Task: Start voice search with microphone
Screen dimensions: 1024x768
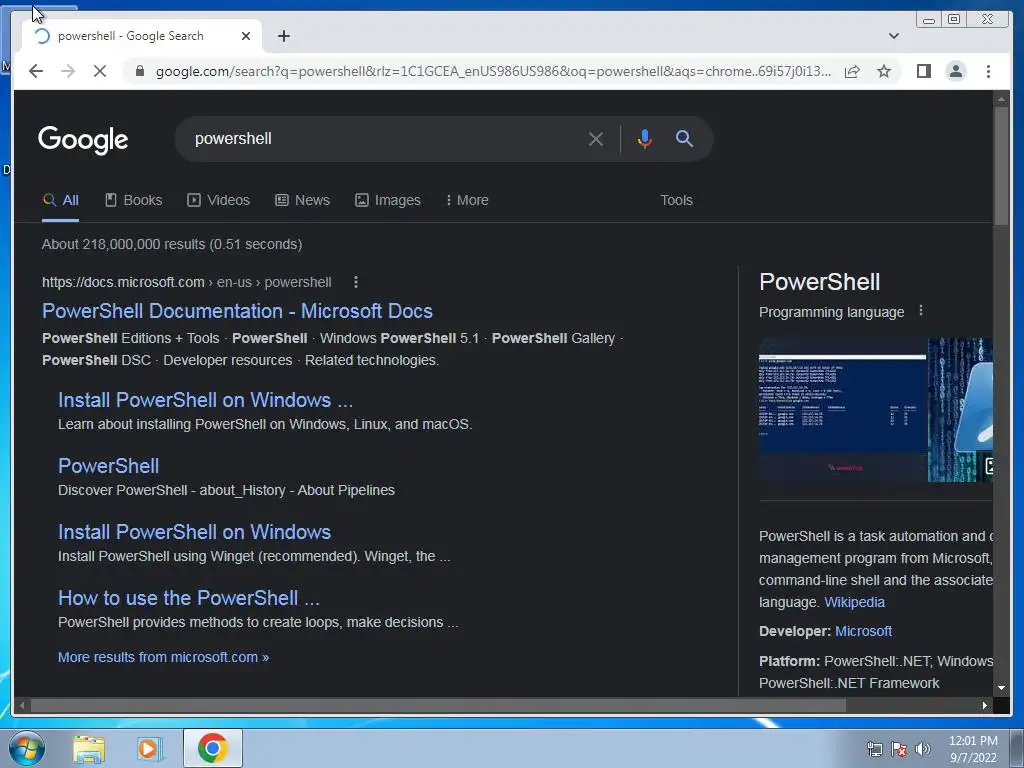Action: (645, 138)
